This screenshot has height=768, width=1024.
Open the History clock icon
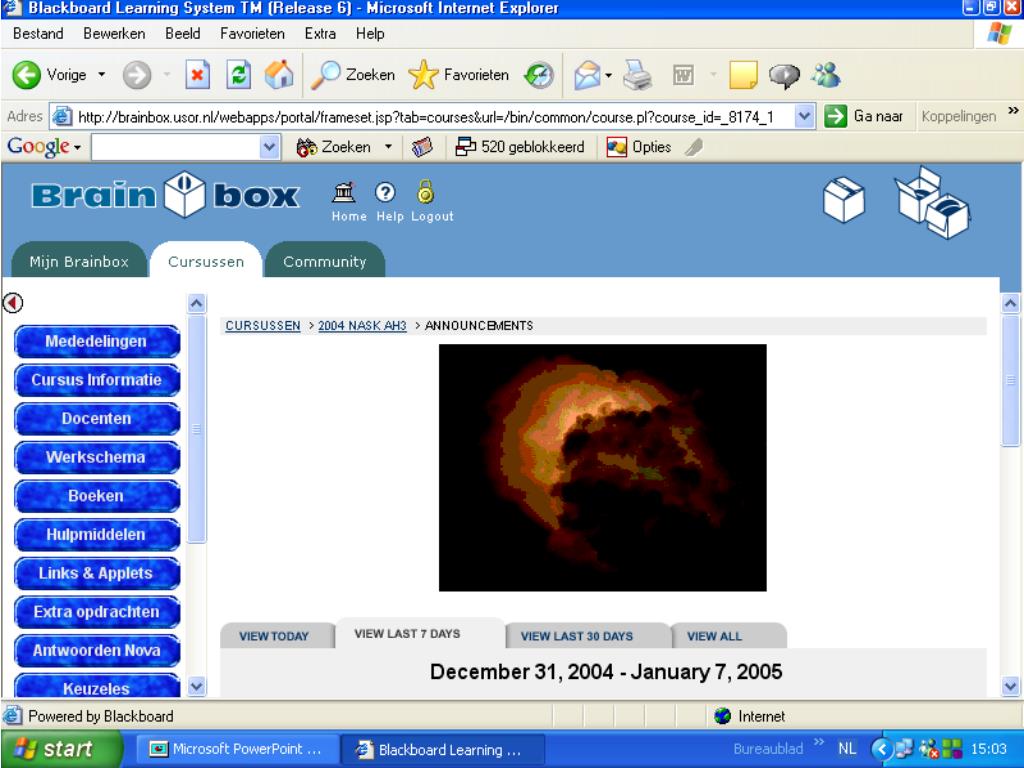(539, 75)
